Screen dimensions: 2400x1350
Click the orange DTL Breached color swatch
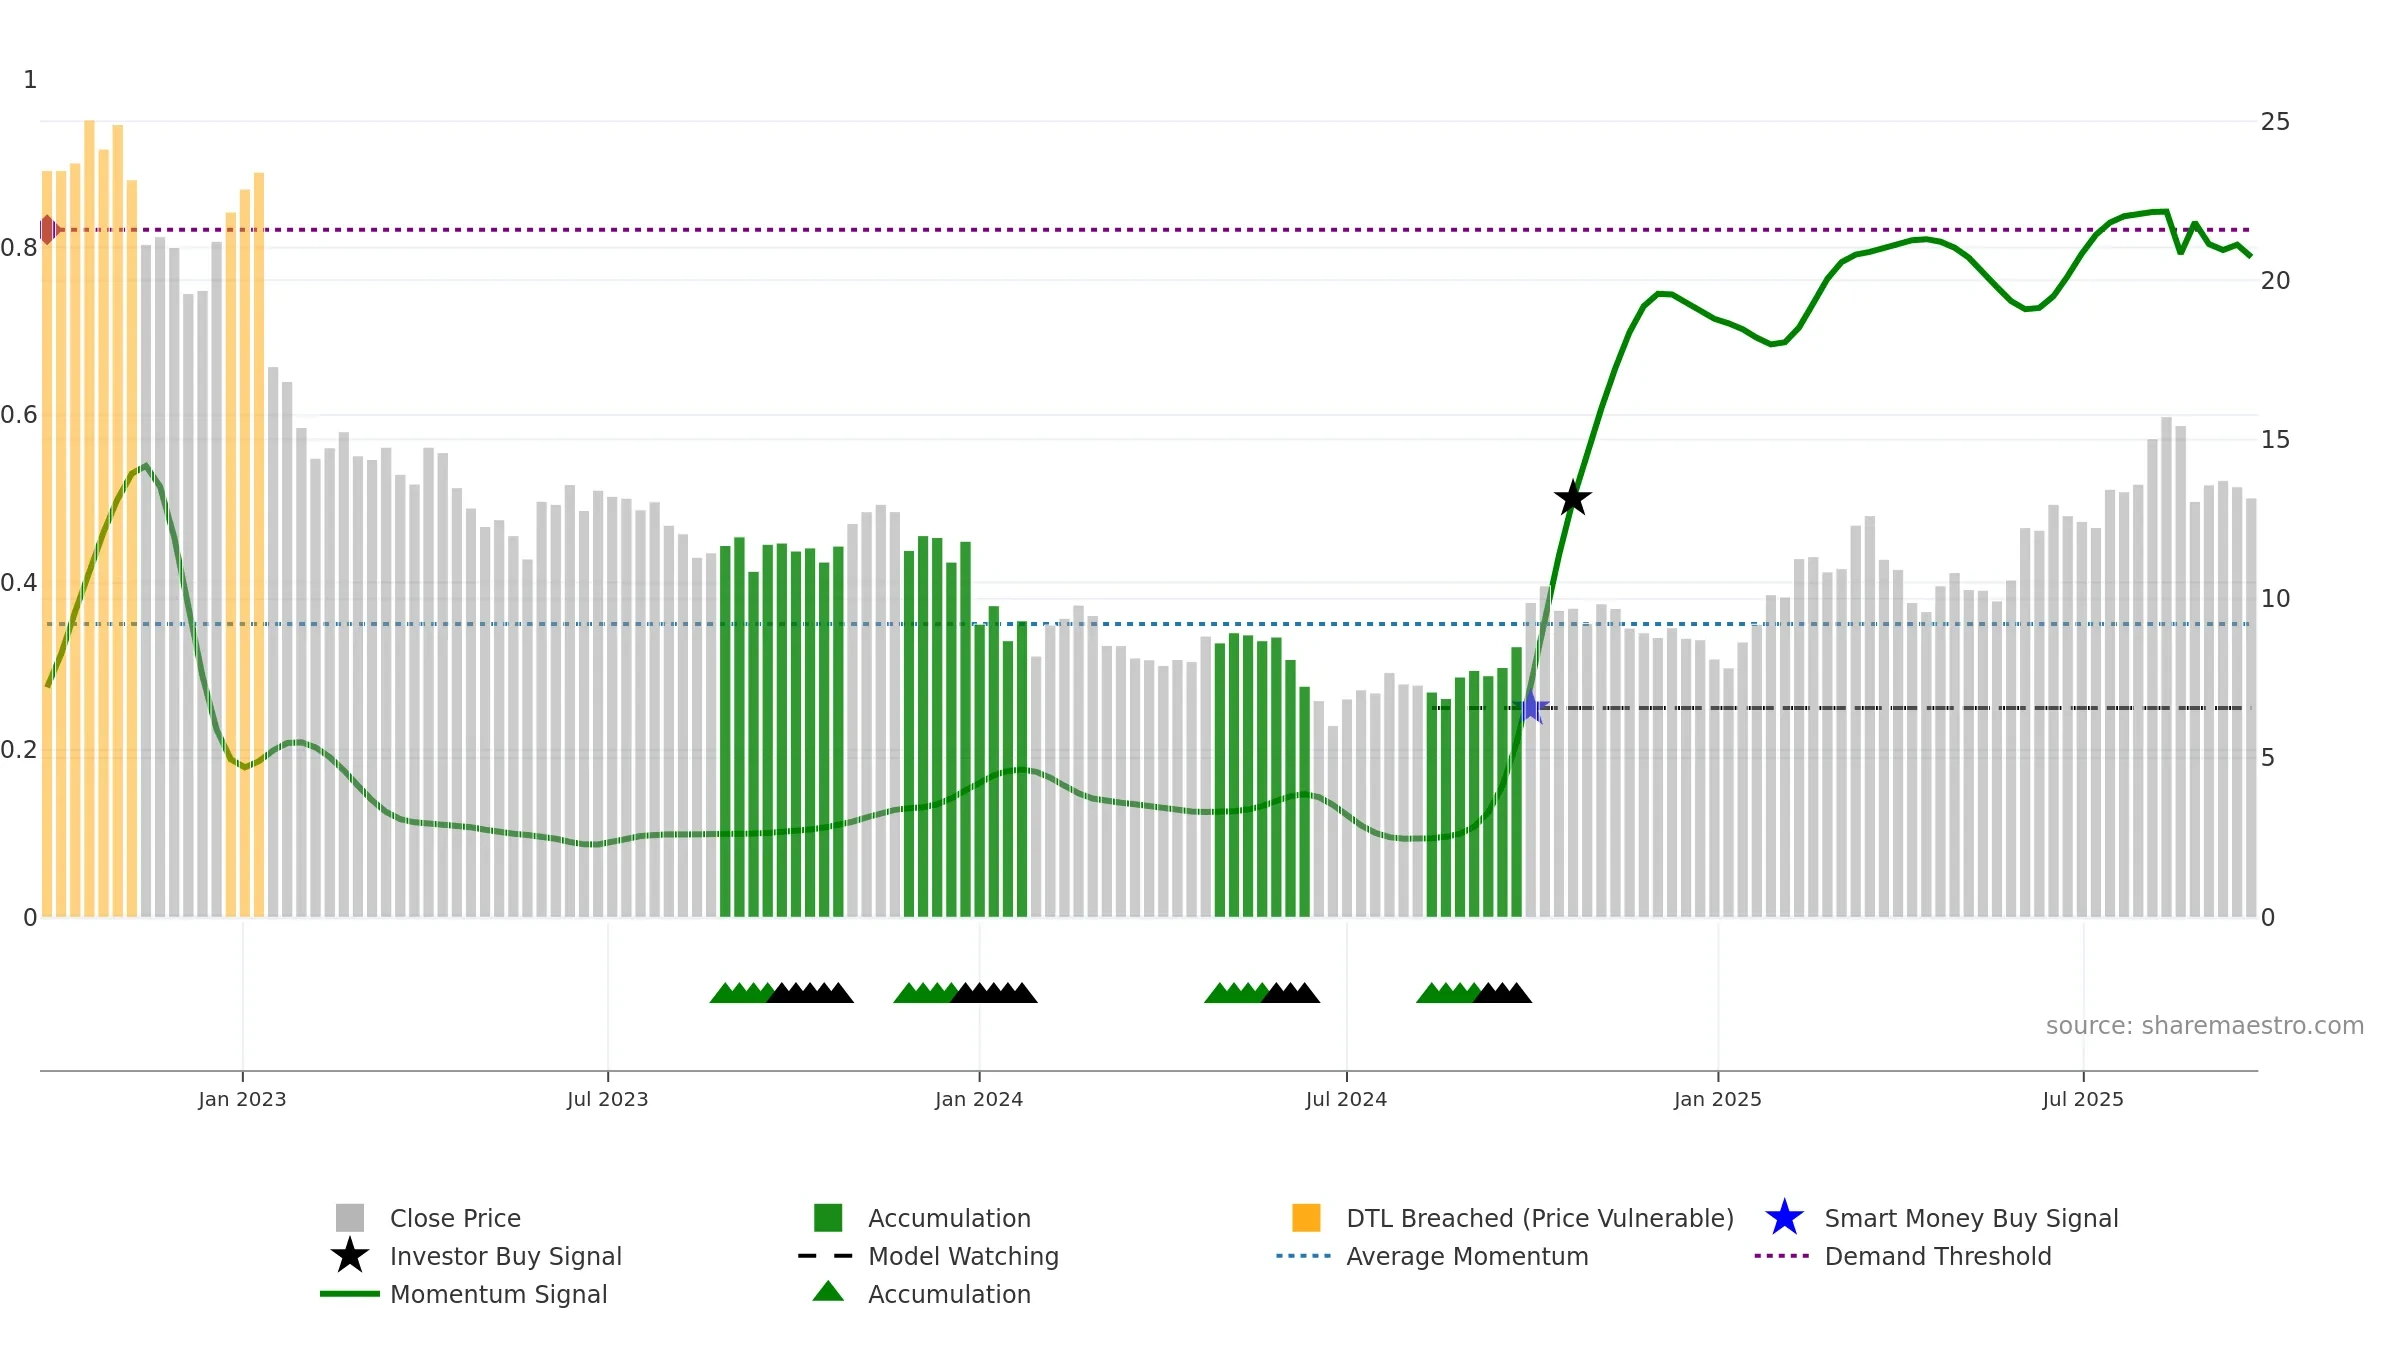pos(1306,1218)
